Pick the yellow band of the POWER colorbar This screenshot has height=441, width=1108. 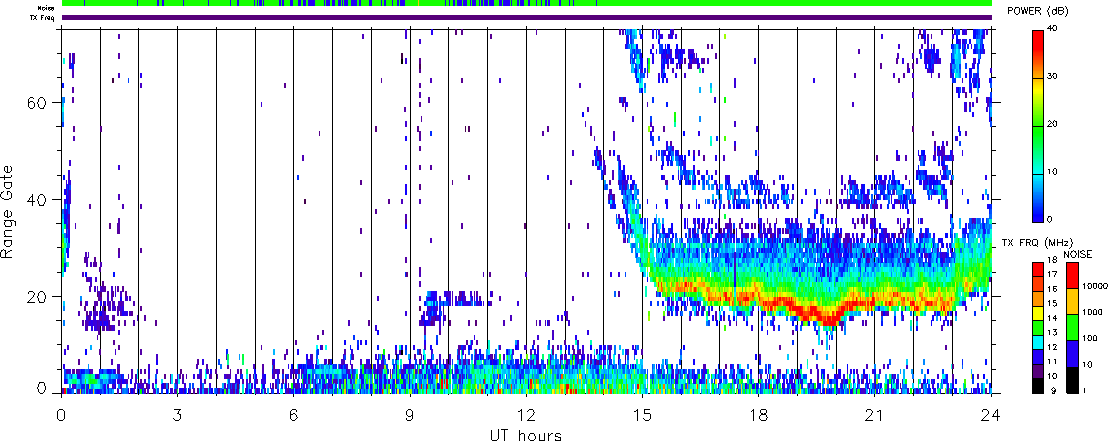[x=1038, y=88]
